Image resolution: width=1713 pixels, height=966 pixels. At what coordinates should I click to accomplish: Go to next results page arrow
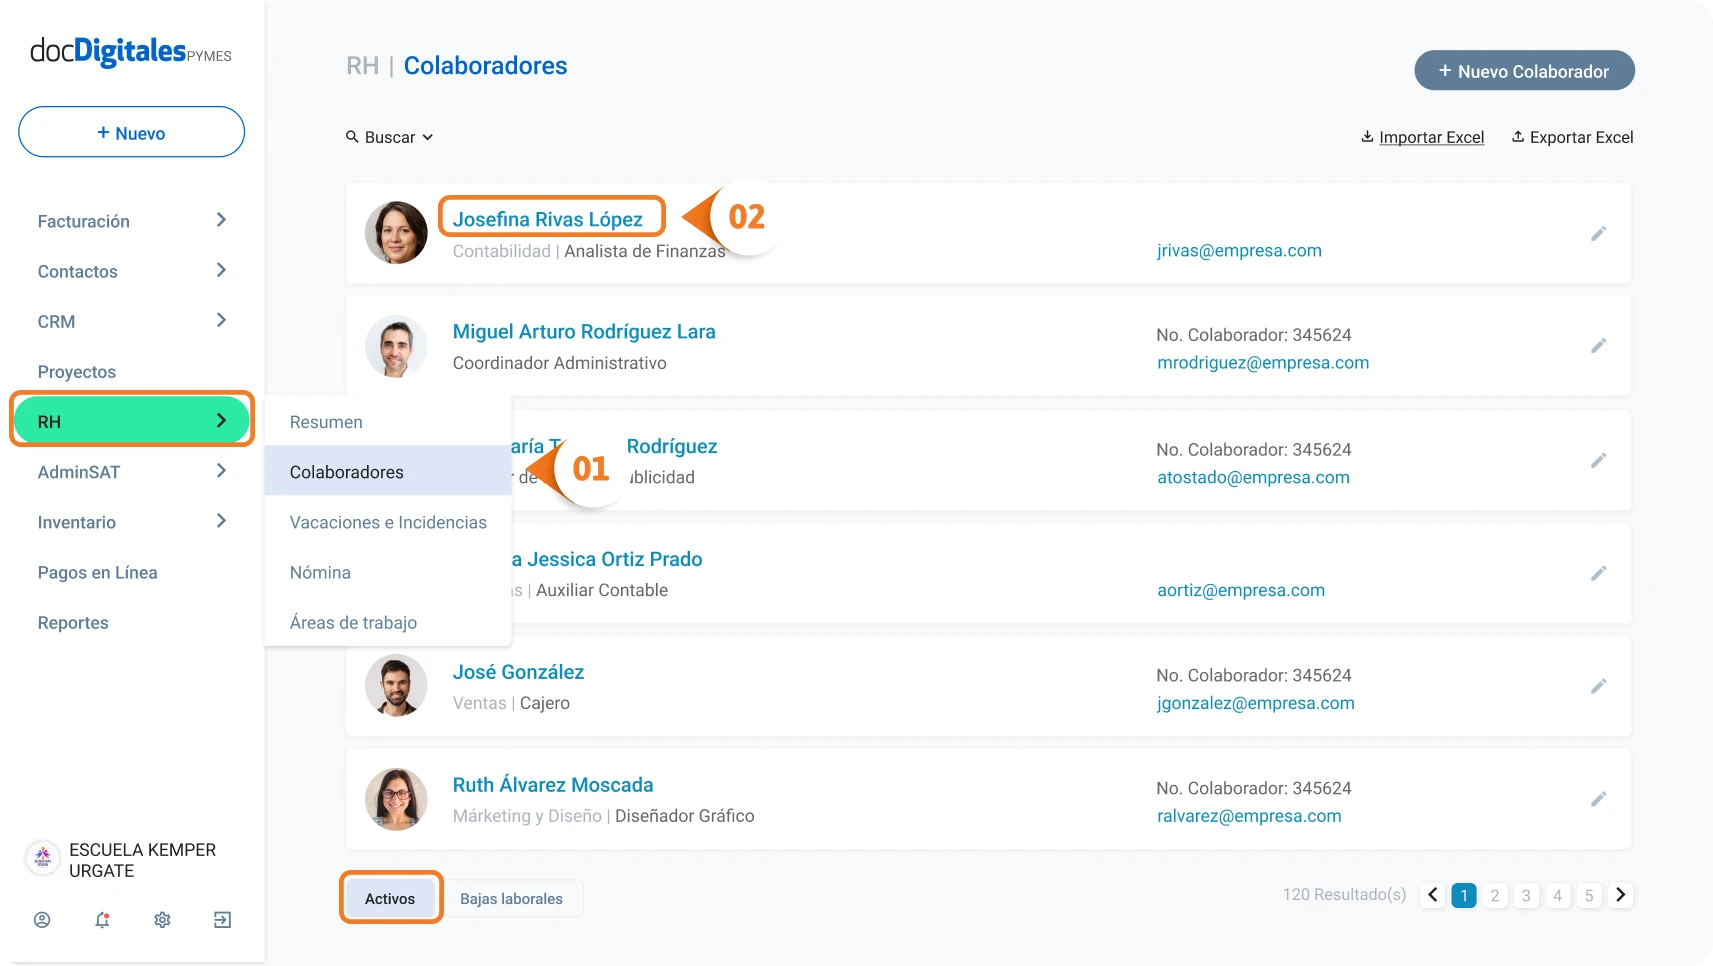click(1621, 895)
